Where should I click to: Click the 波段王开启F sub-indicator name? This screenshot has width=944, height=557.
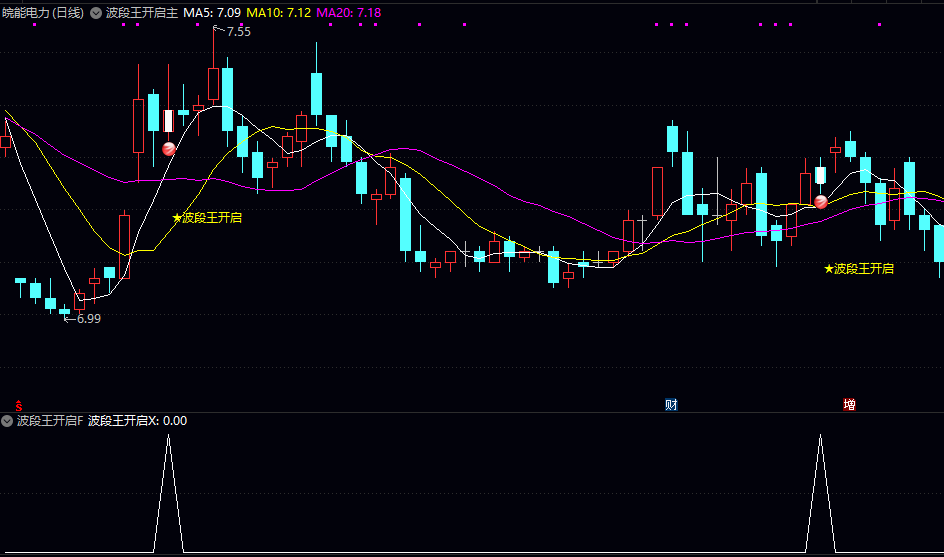[x=50, y=421]
